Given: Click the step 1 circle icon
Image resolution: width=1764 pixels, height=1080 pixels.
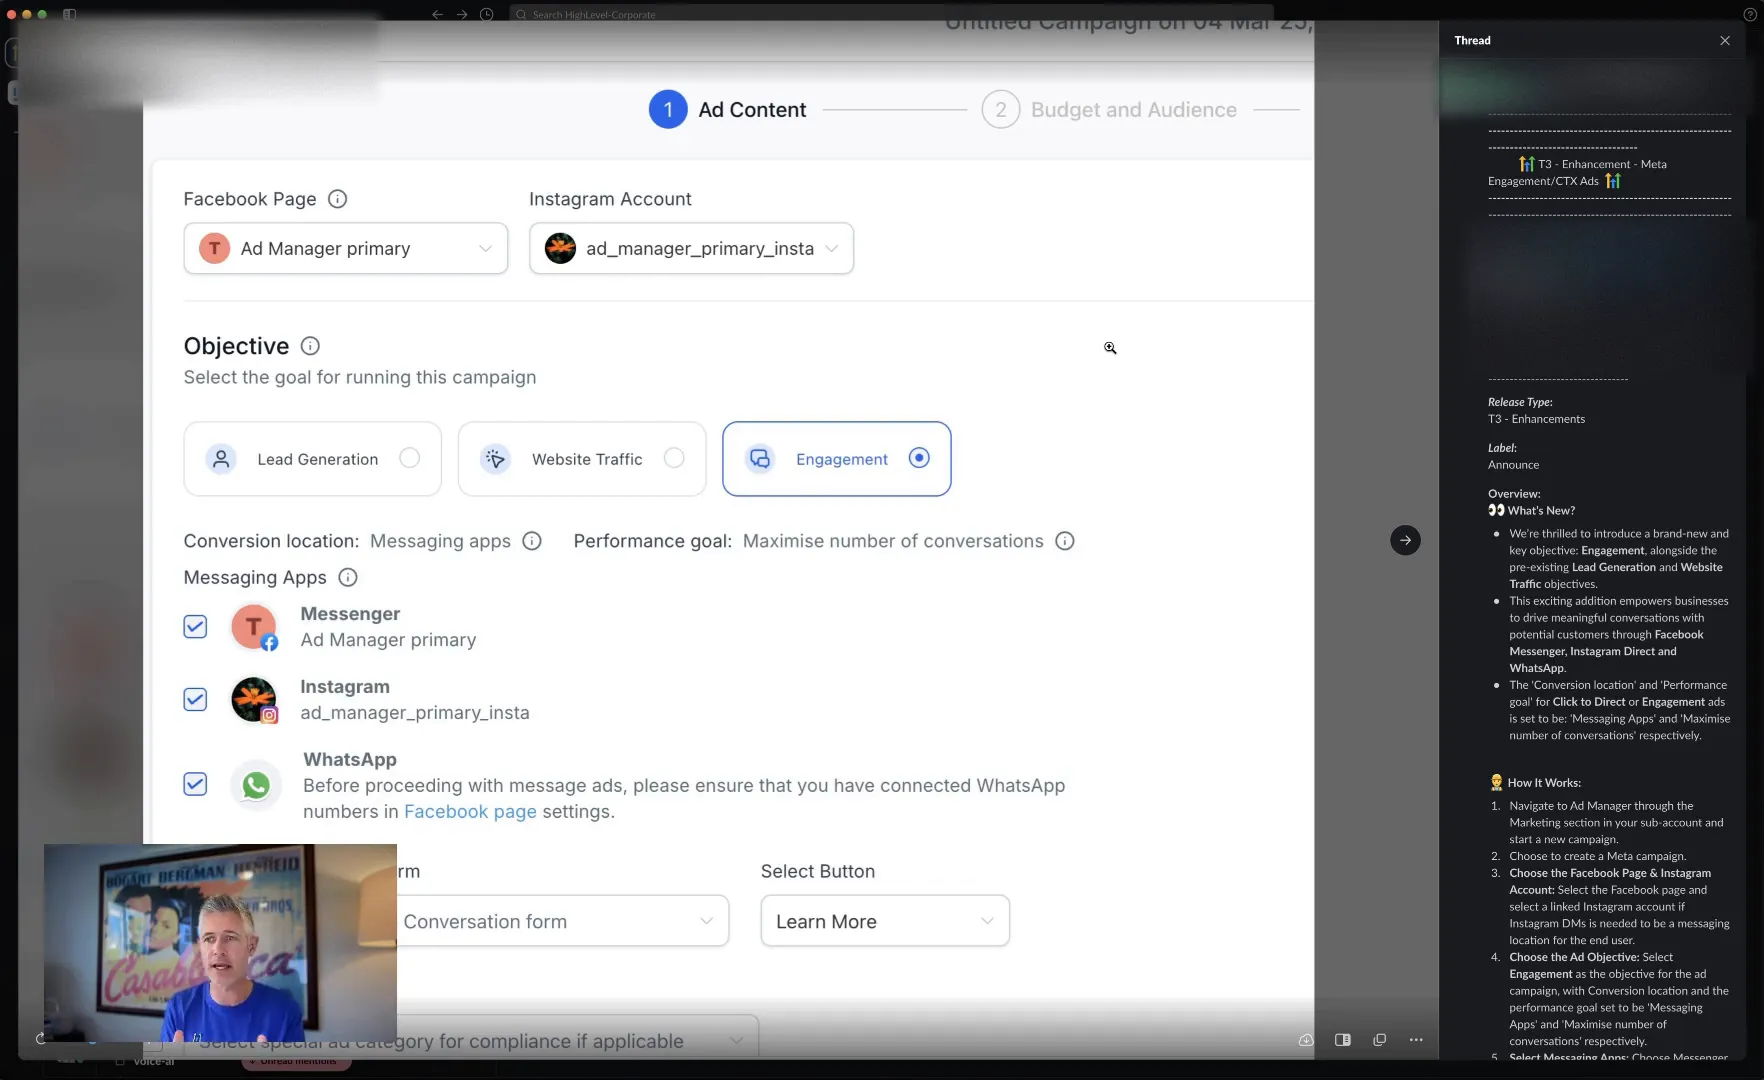Looking at the screenshot, I should [x=668, y=110].
